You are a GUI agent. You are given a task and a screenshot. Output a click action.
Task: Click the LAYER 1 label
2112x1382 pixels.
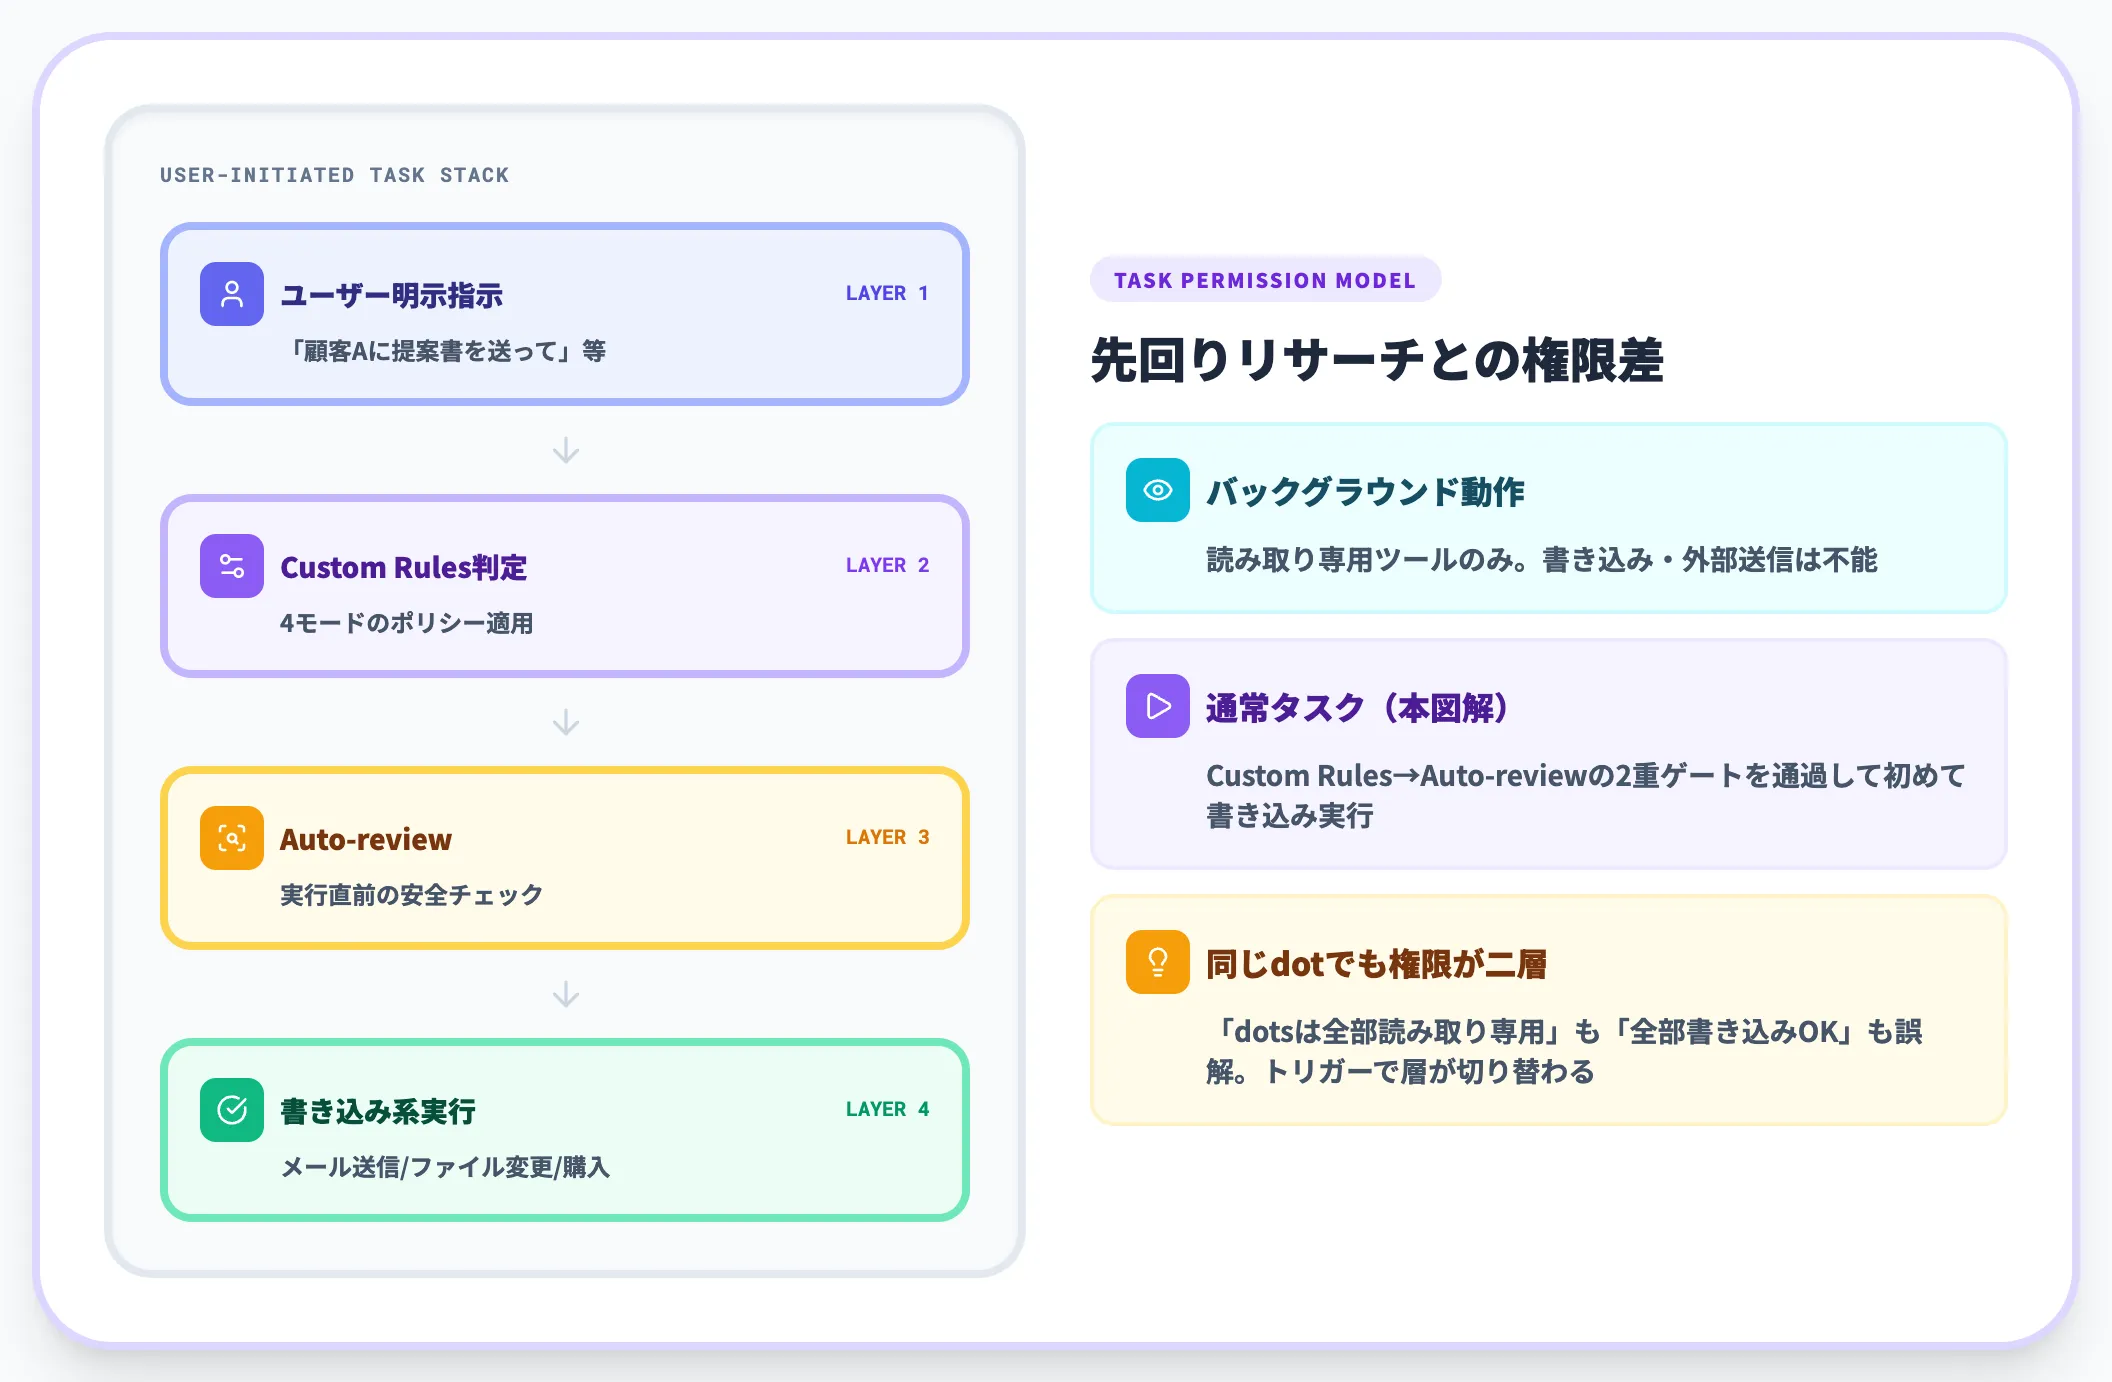click(887, 293)
